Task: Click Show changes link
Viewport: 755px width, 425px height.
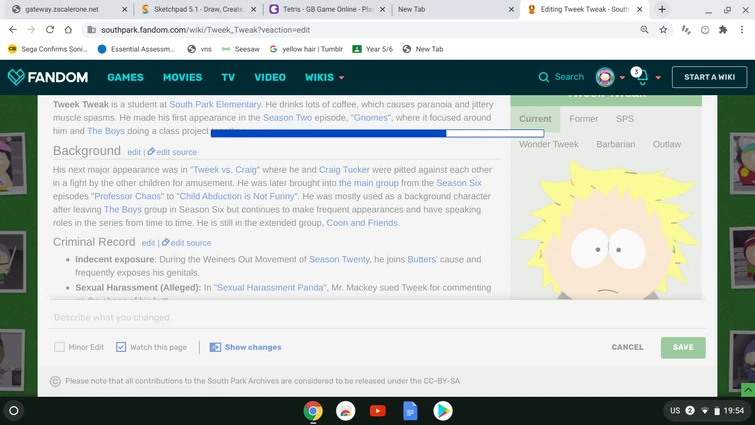Action: tap(253, 347)
